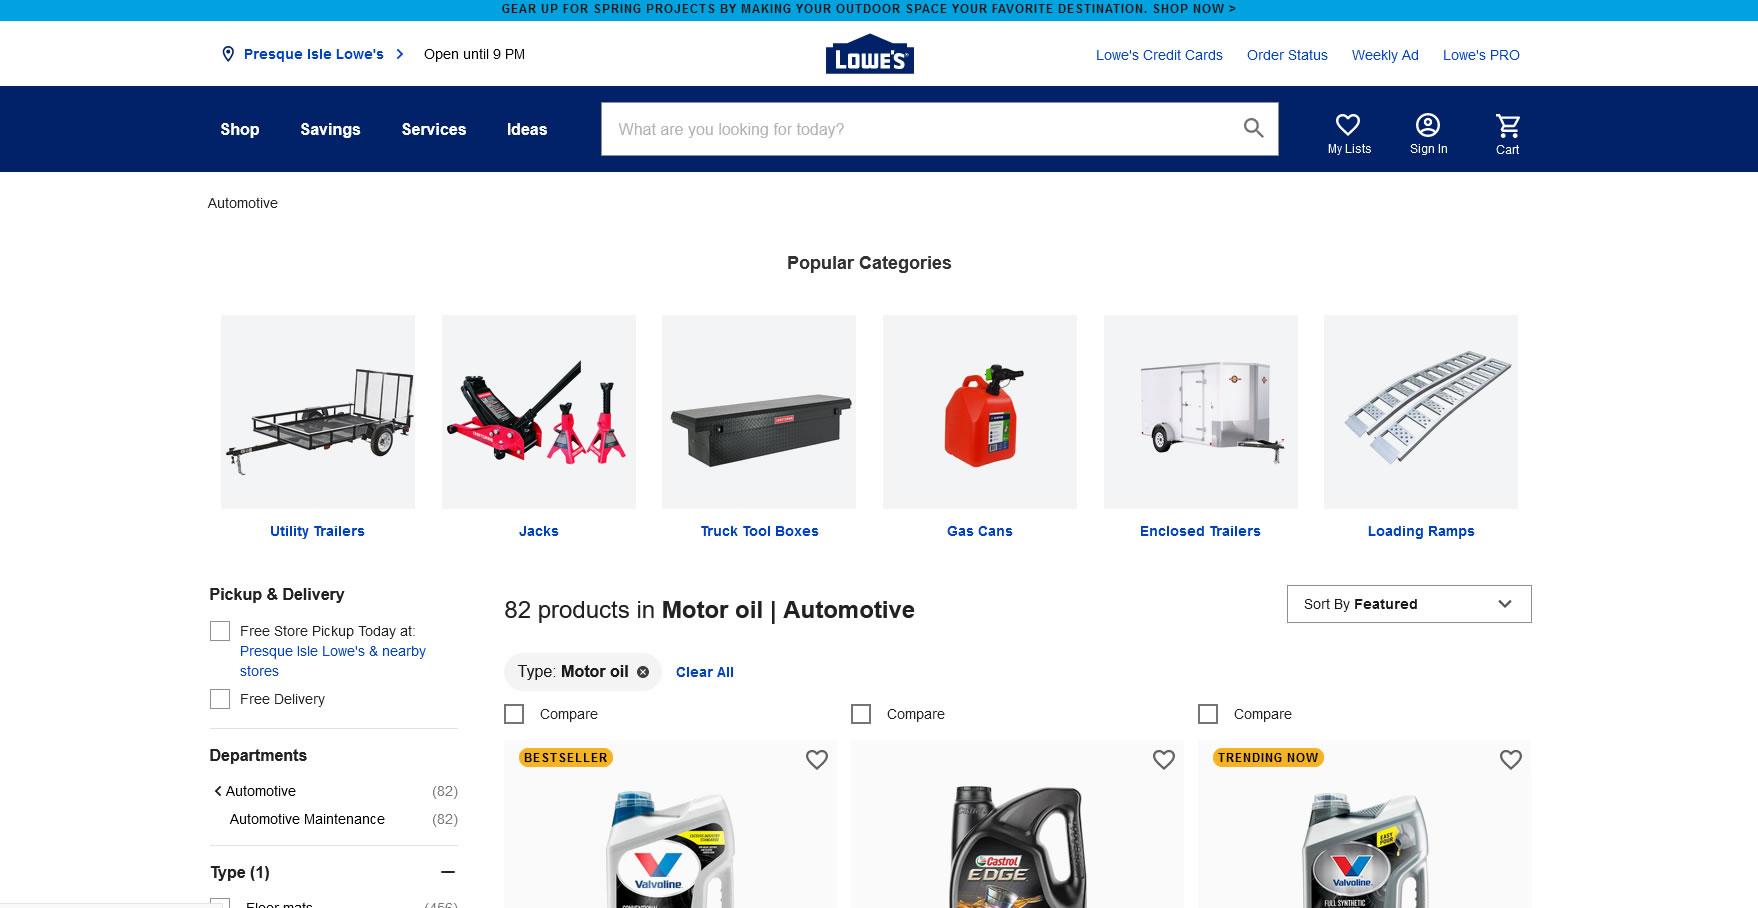Click the Clear All filters link
This screenshot has width=1758, height=908.
coord(705,672)
